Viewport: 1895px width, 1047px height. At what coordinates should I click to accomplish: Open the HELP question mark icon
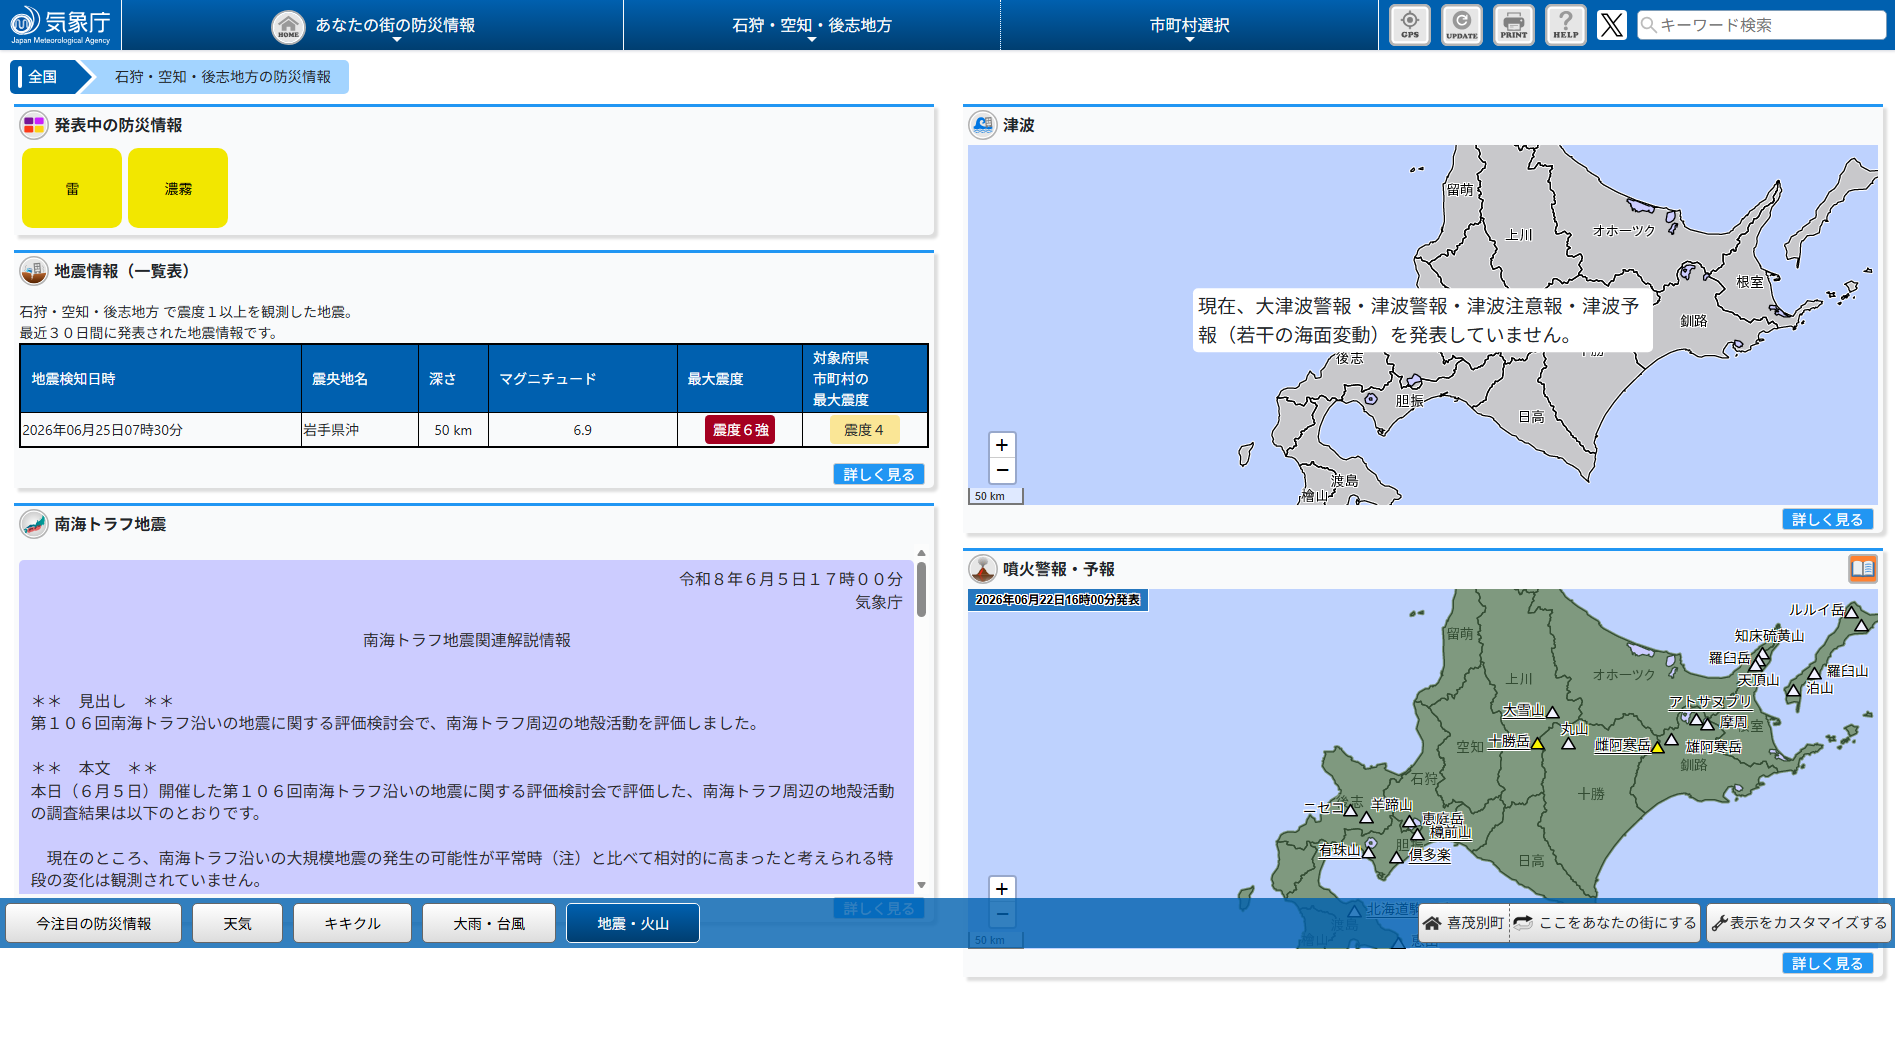(1566, 25)
